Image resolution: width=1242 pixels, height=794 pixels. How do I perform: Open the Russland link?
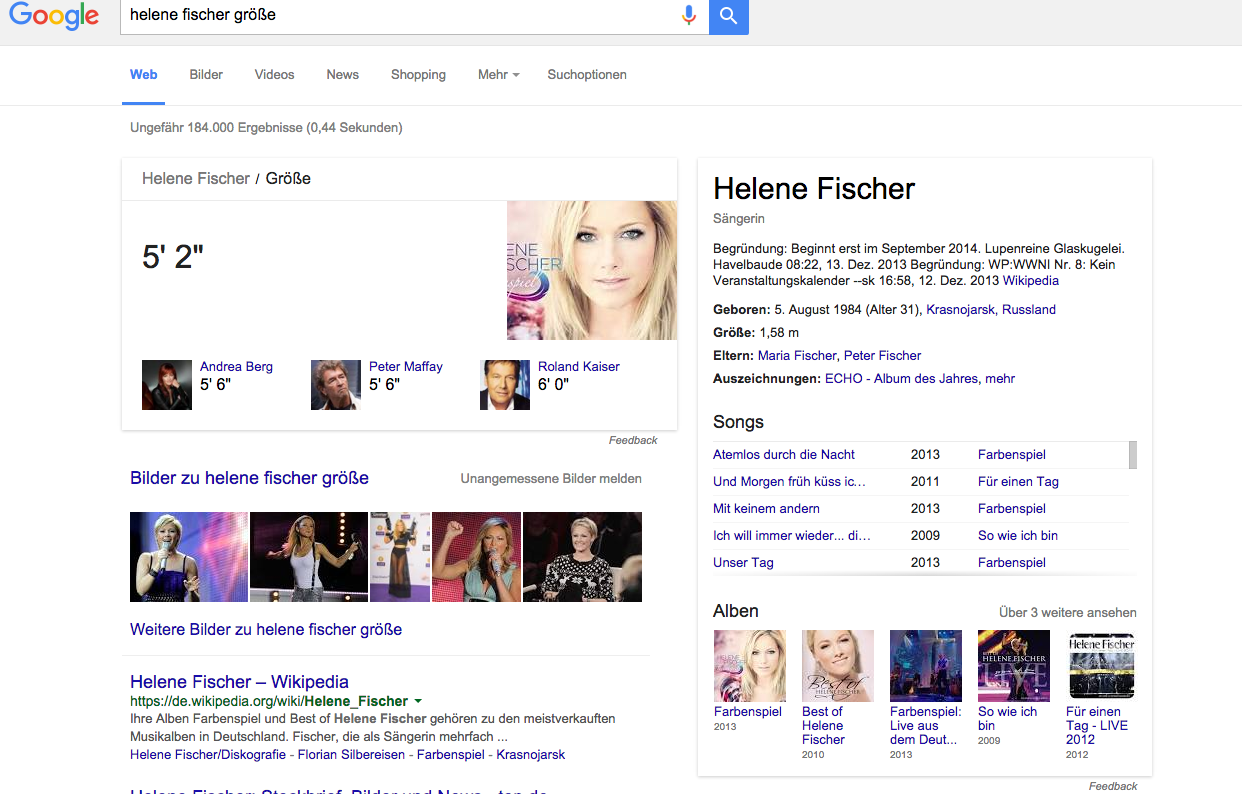[1029, 310]
